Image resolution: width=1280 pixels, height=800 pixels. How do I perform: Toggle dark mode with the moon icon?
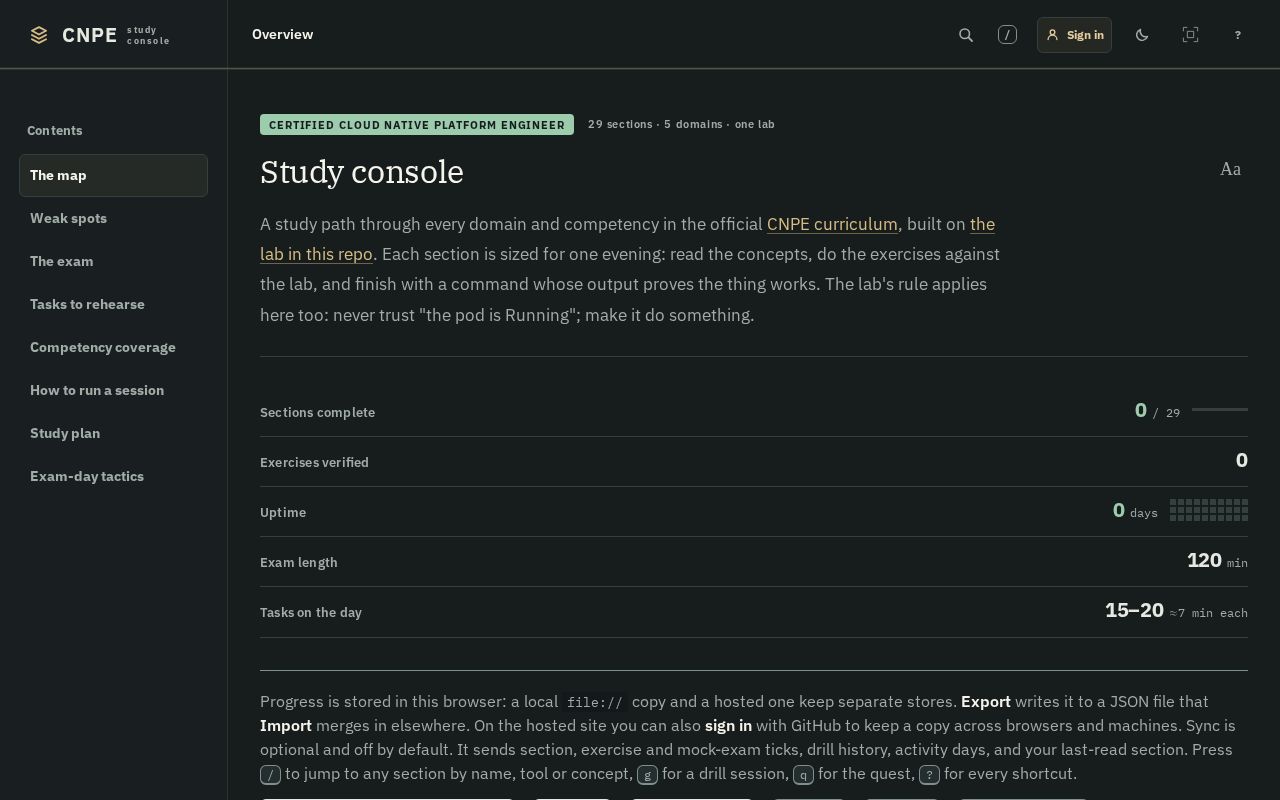coord(1142,35)
